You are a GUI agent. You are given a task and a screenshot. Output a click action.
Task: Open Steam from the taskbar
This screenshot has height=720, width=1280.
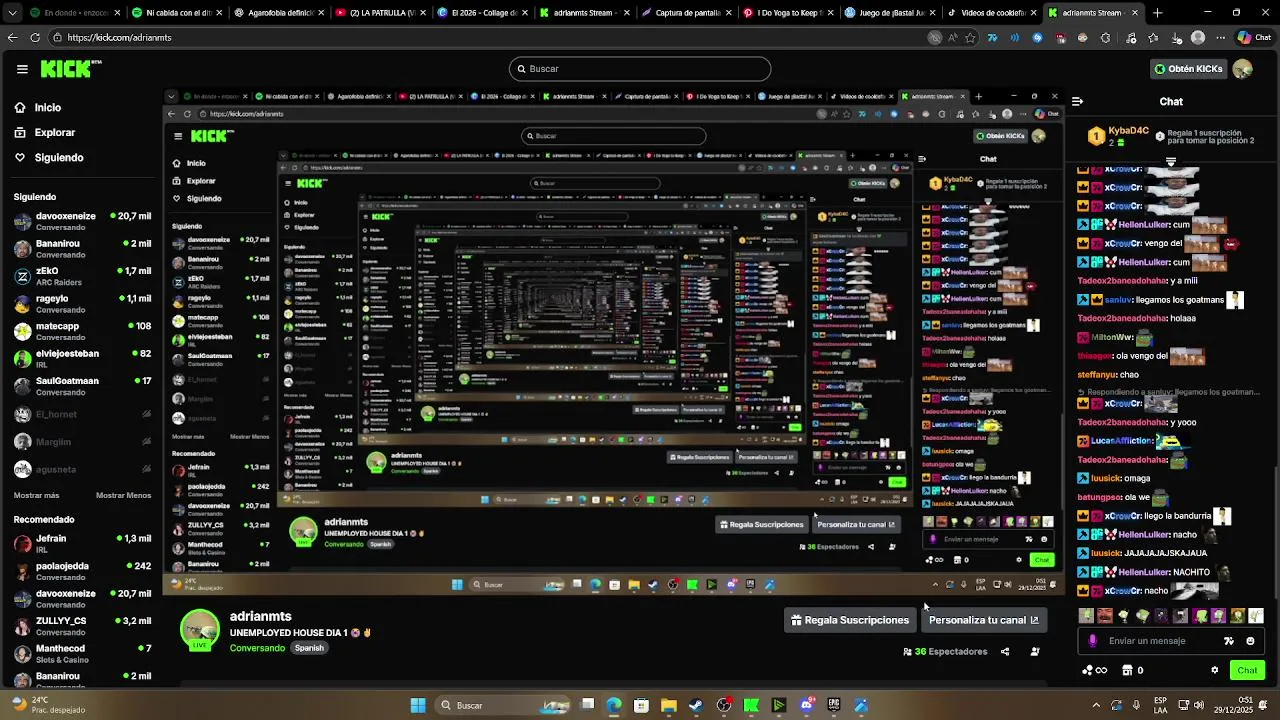[696, 705]
